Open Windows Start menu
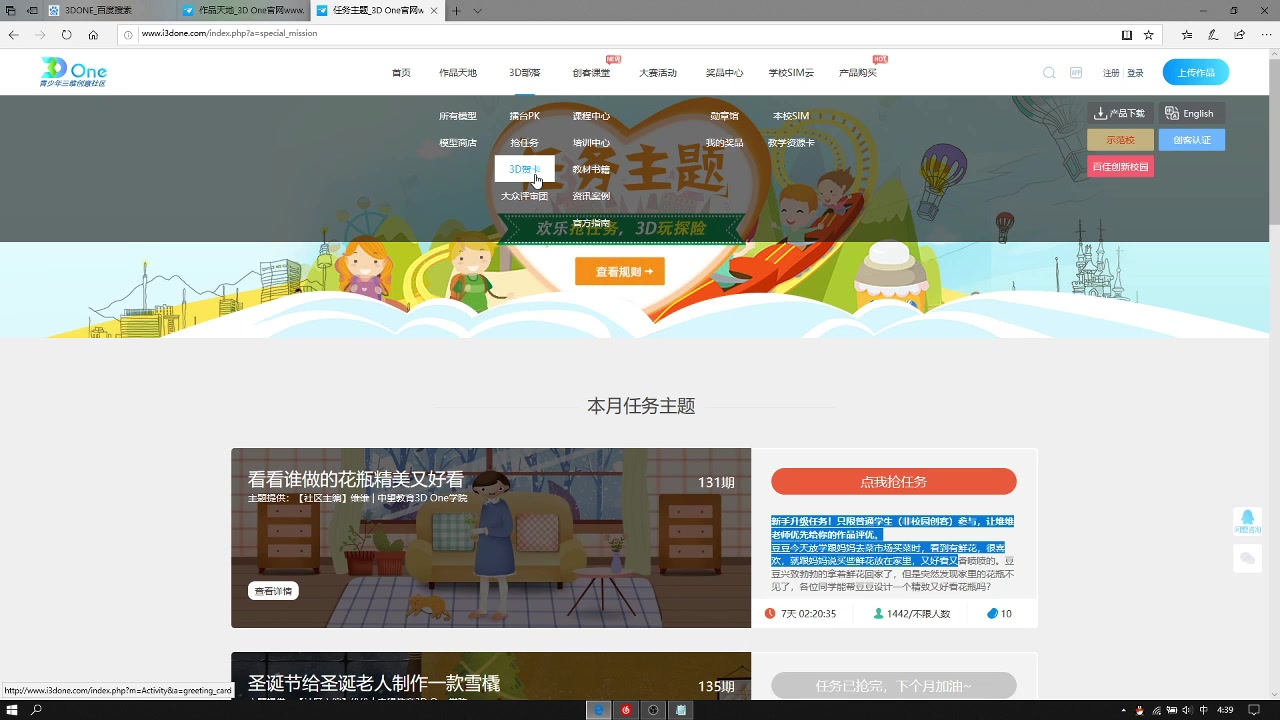 point(12,710)
